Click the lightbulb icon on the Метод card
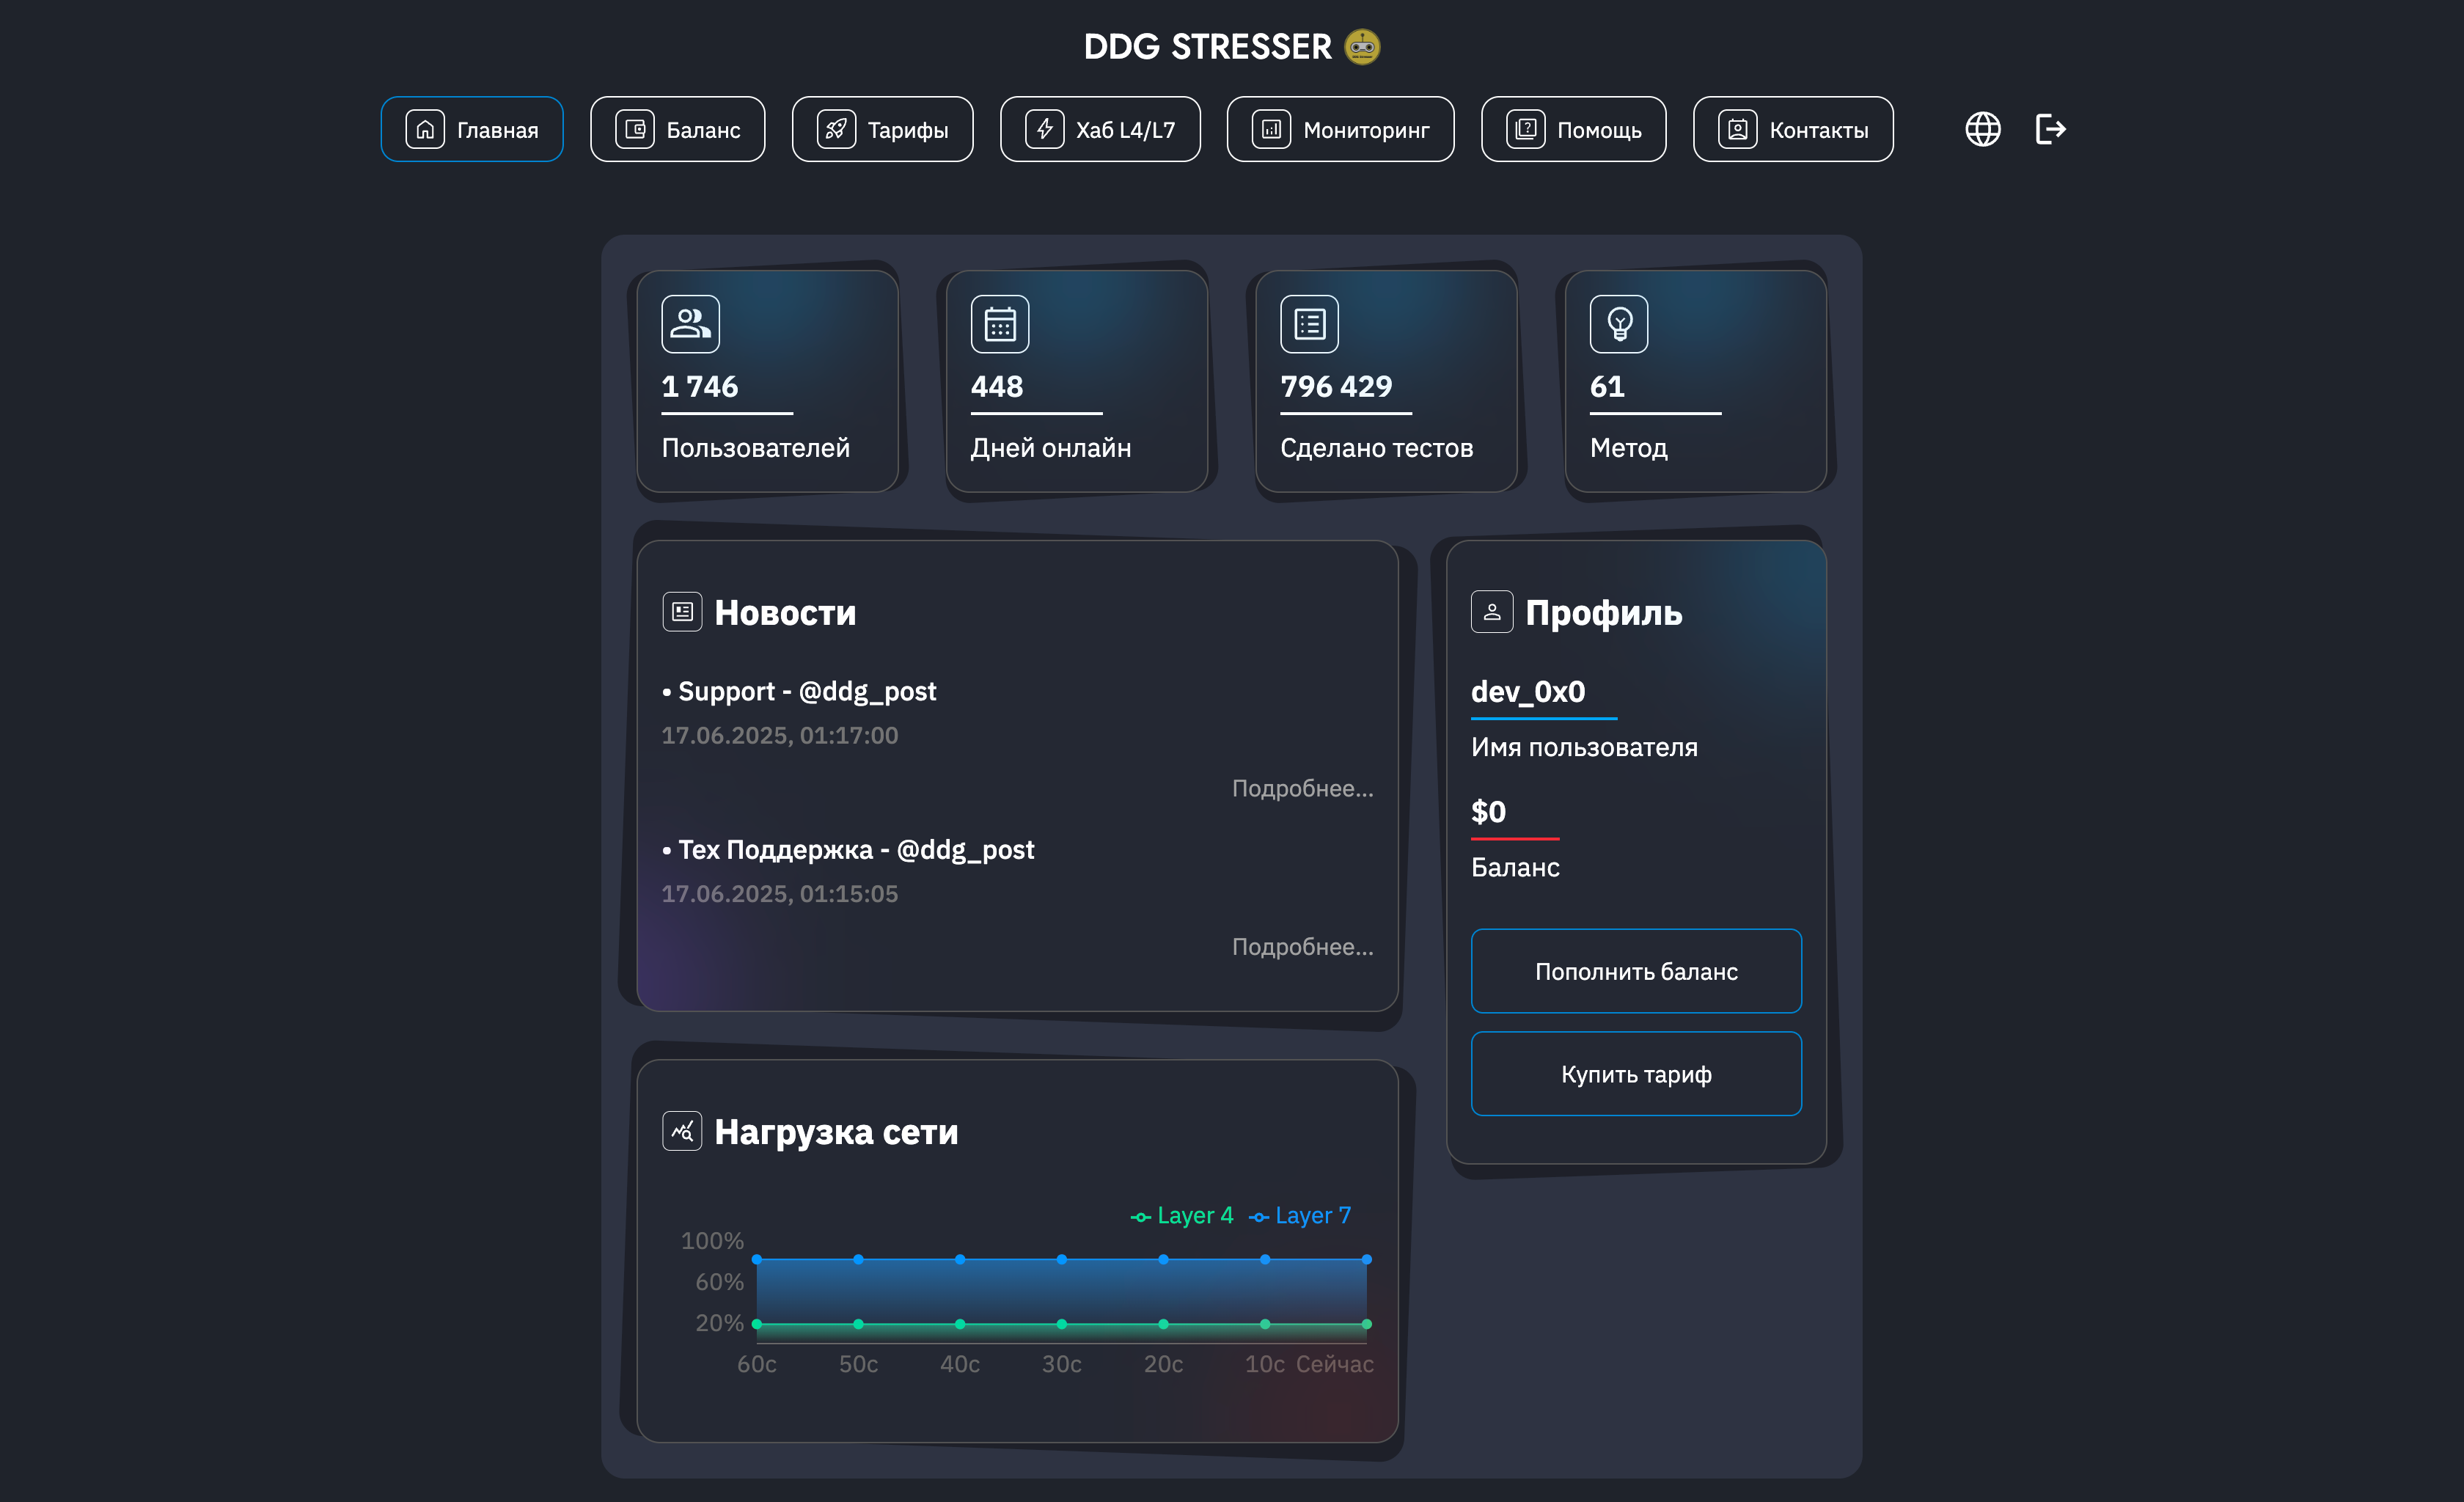The width and height of the screenshot is (2464, 1502). tap(1618, 322)
